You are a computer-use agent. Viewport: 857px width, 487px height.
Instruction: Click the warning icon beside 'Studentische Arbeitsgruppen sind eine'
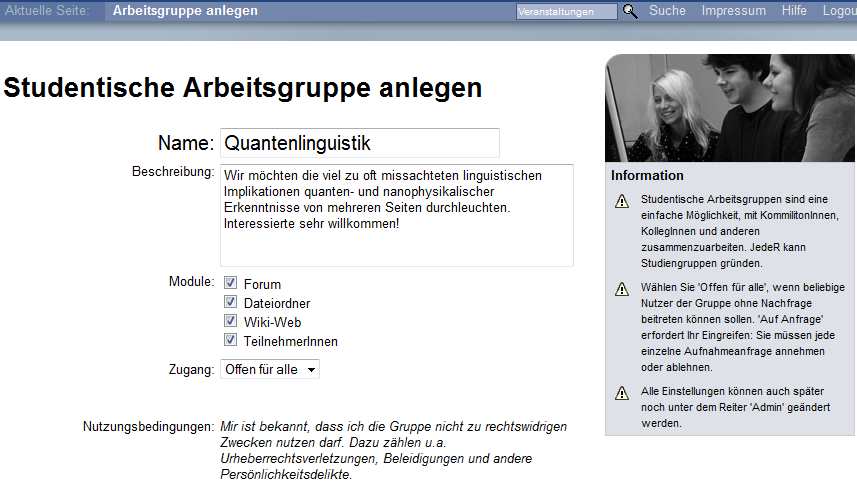tap(622, 201)
